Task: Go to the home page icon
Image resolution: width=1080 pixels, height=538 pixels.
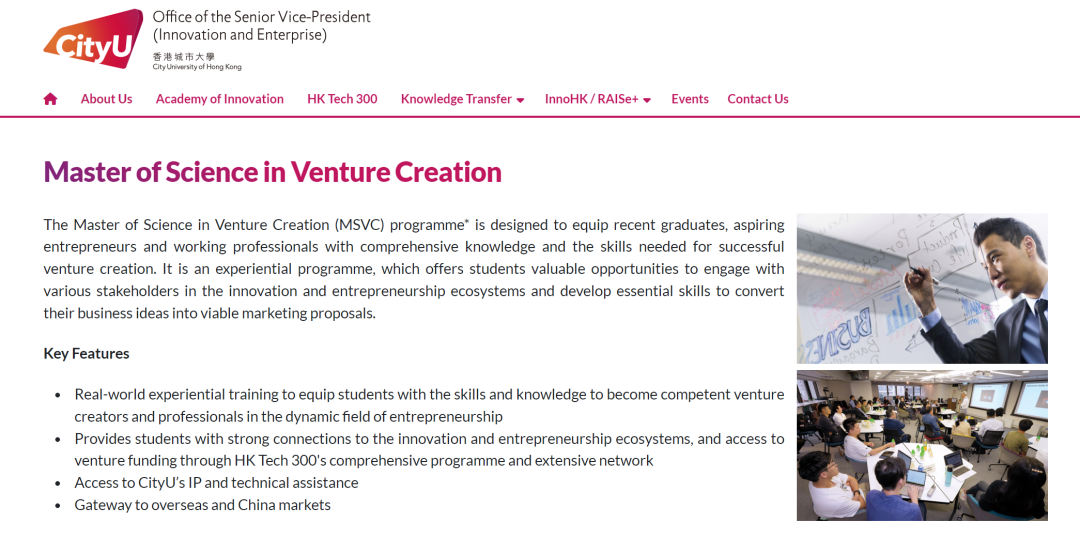Action: pyautogui.click(x=51, y=99)
